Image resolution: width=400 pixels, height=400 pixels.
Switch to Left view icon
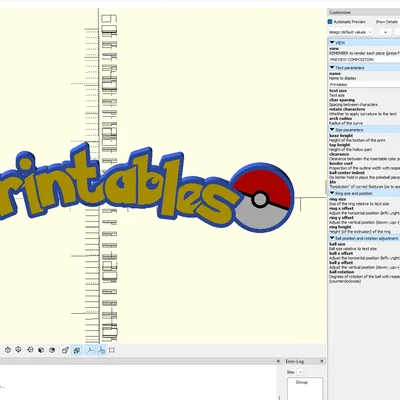tap(30, 350)
